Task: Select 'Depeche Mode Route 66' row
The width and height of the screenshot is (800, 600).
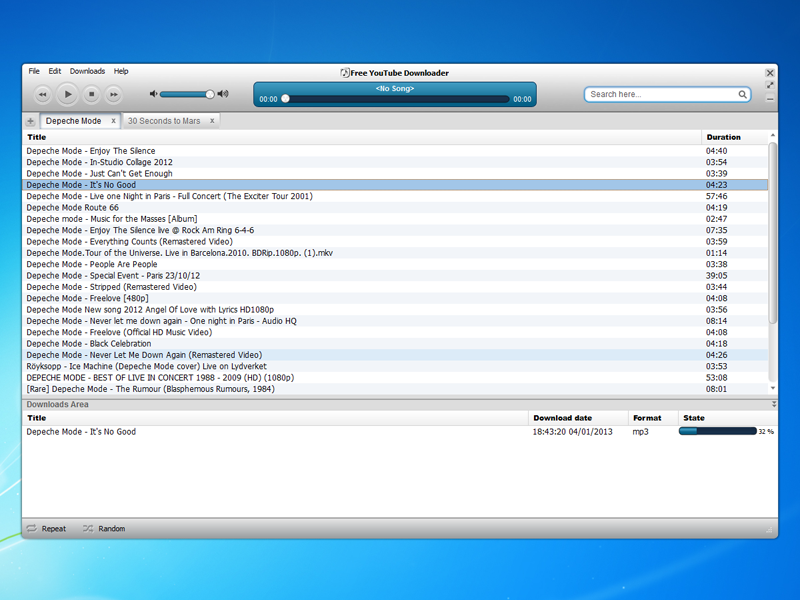Action: coord(395,208)
